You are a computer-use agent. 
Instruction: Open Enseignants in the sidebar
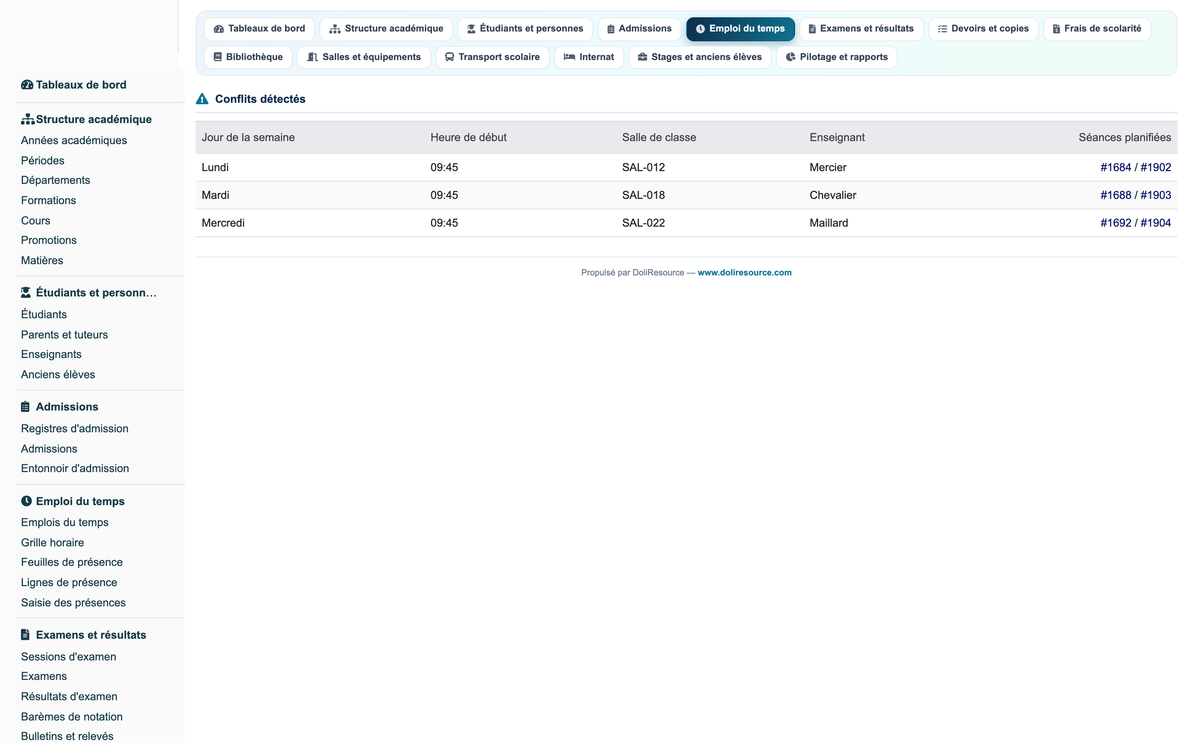click(x=52, y=354)
